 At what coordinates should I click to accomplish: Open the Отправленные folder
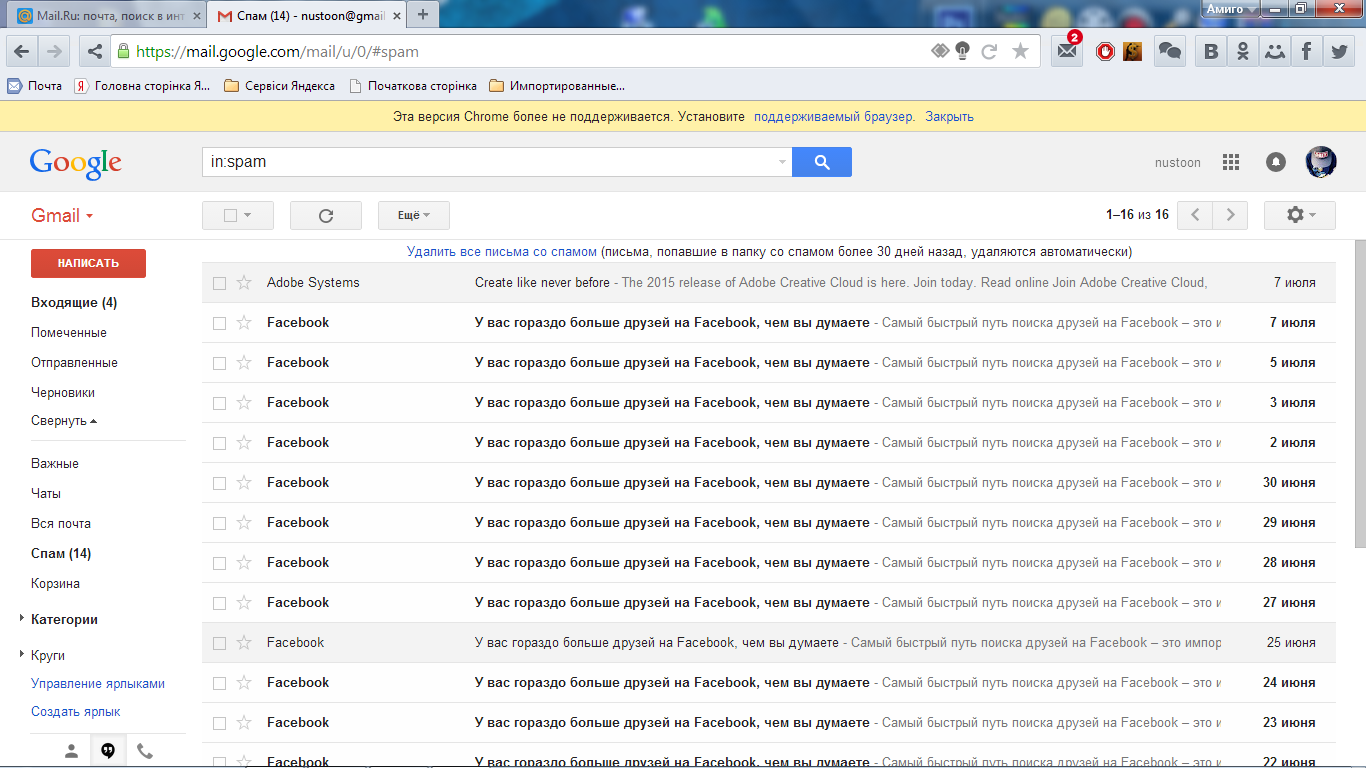click(x=74, y=362)
